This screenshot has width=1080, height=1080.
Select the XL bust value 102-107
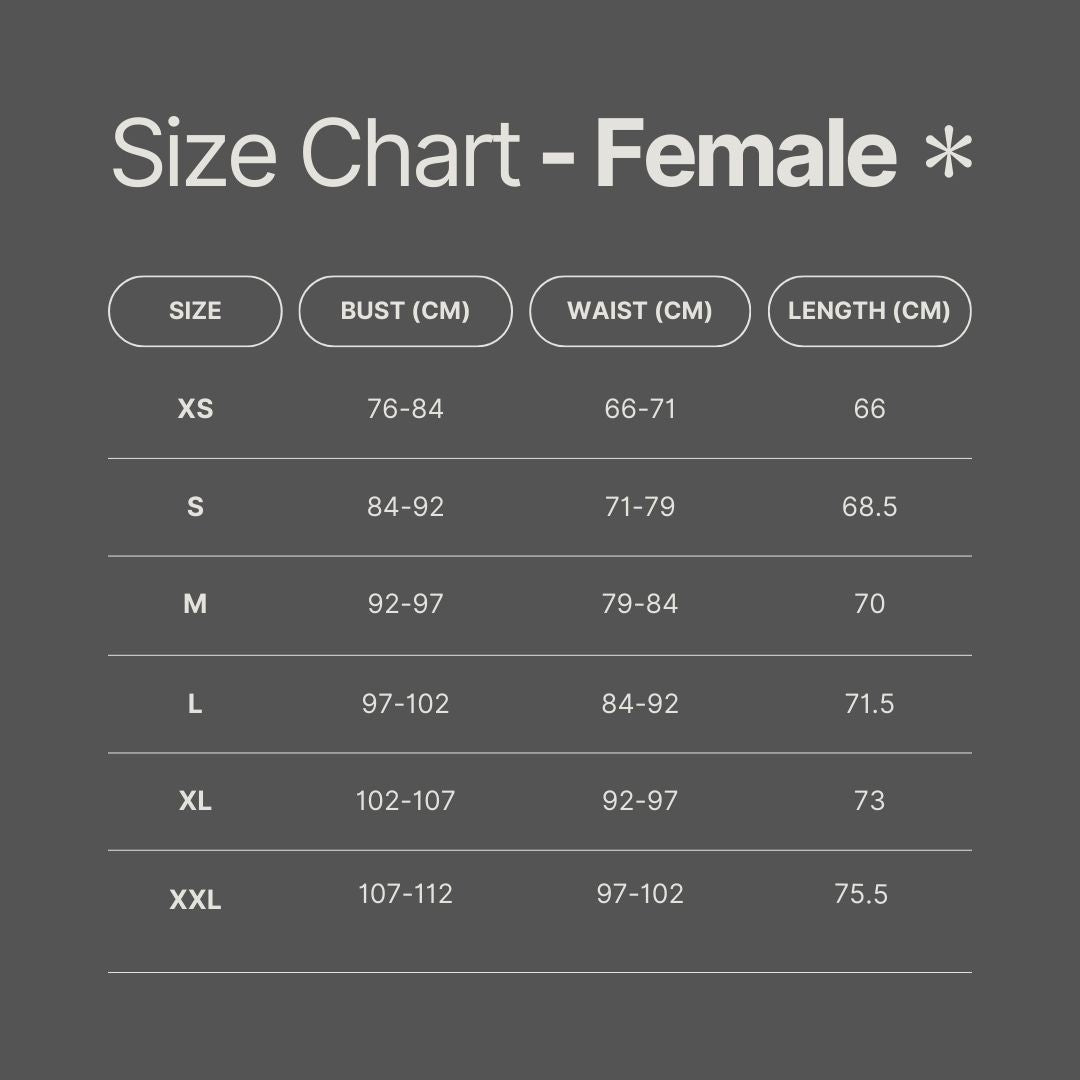405,801
